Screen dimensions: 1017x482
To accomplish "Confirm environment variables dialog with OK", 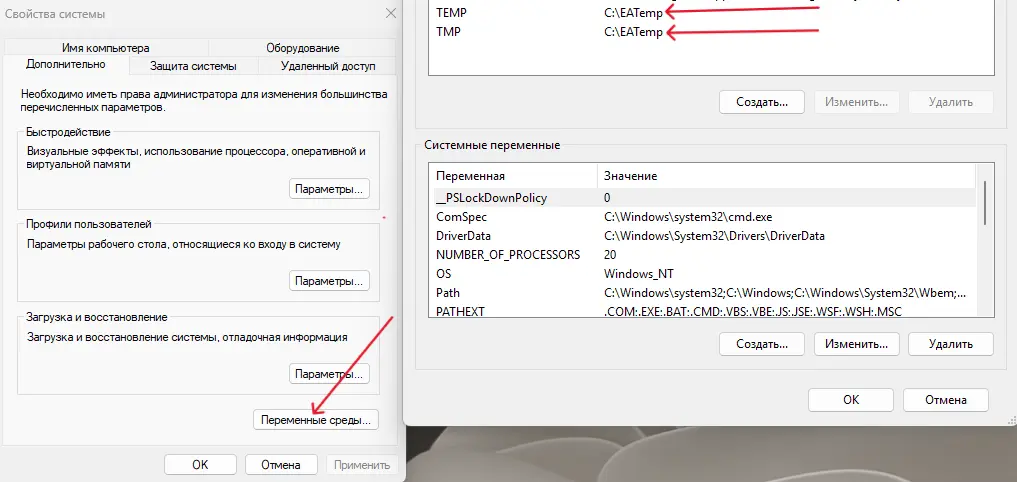I will pyautogui.click(x=851, y=400).
